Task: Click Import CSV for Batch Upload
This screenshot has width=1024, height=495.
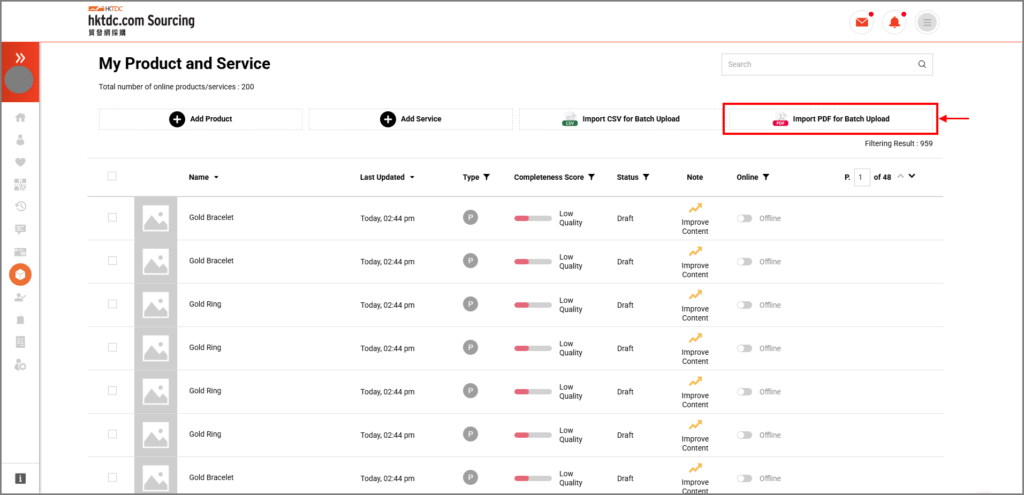Action: [x=619, y=119]
